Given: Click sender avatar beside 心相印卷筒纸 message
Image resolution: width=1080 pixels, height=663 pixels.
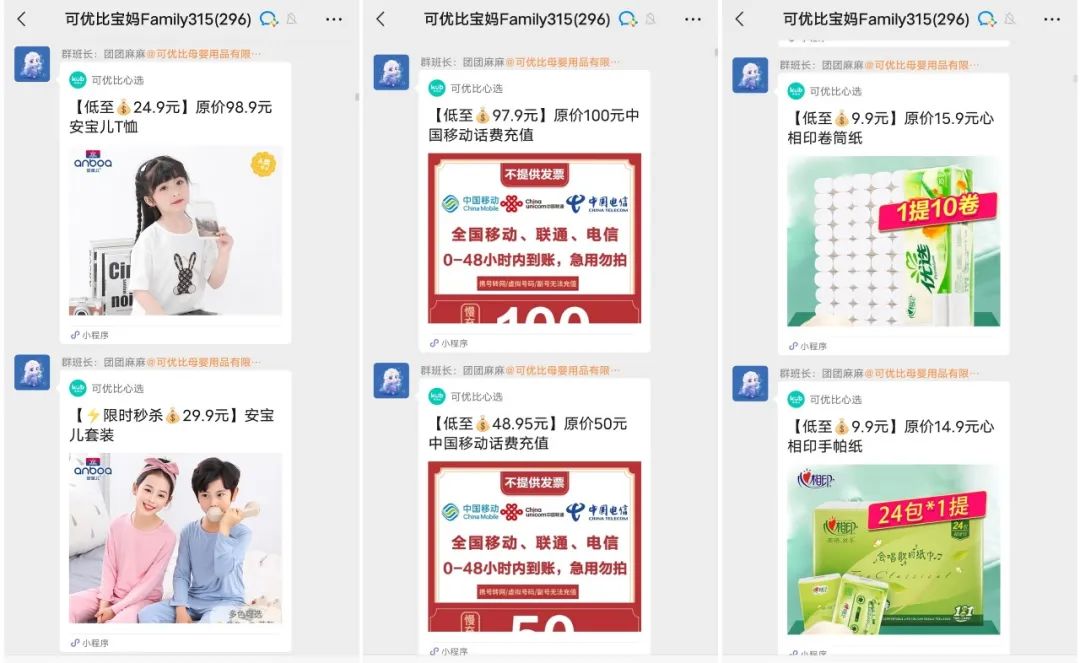Looking at the screenshot, I should click(750, 75).
